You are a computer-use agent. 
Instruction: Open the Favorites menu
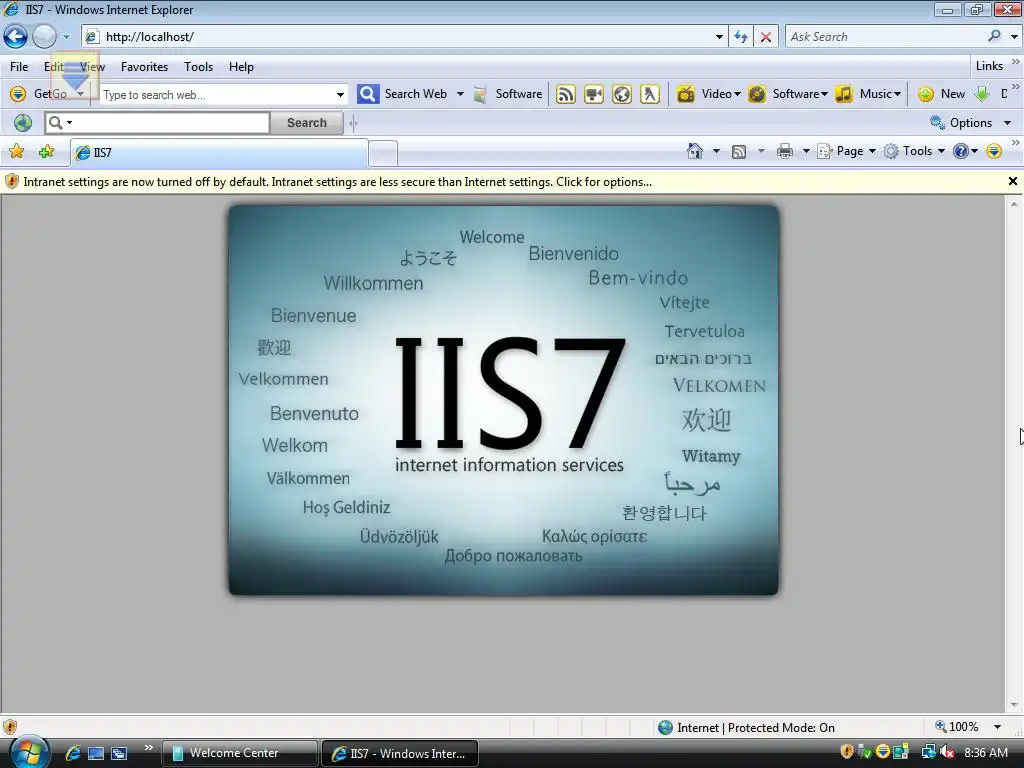coord(144,67)
